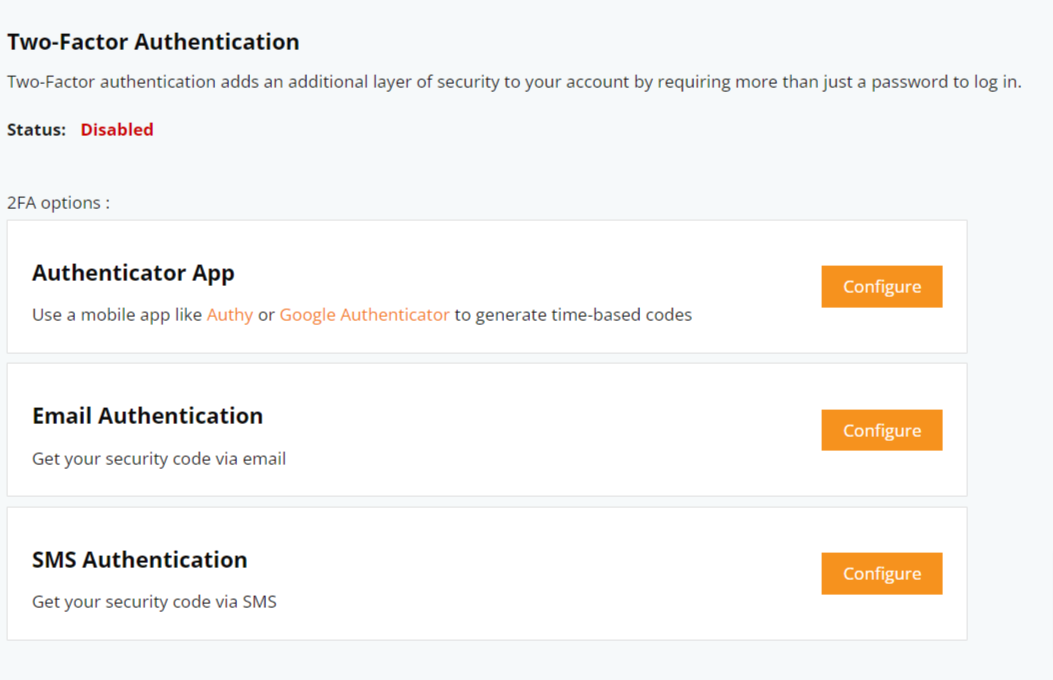Click the 2FA options label
Image resolution: width=1053 pixels, height=680 pixels.
pyautogui.click(x=58, y=203)
